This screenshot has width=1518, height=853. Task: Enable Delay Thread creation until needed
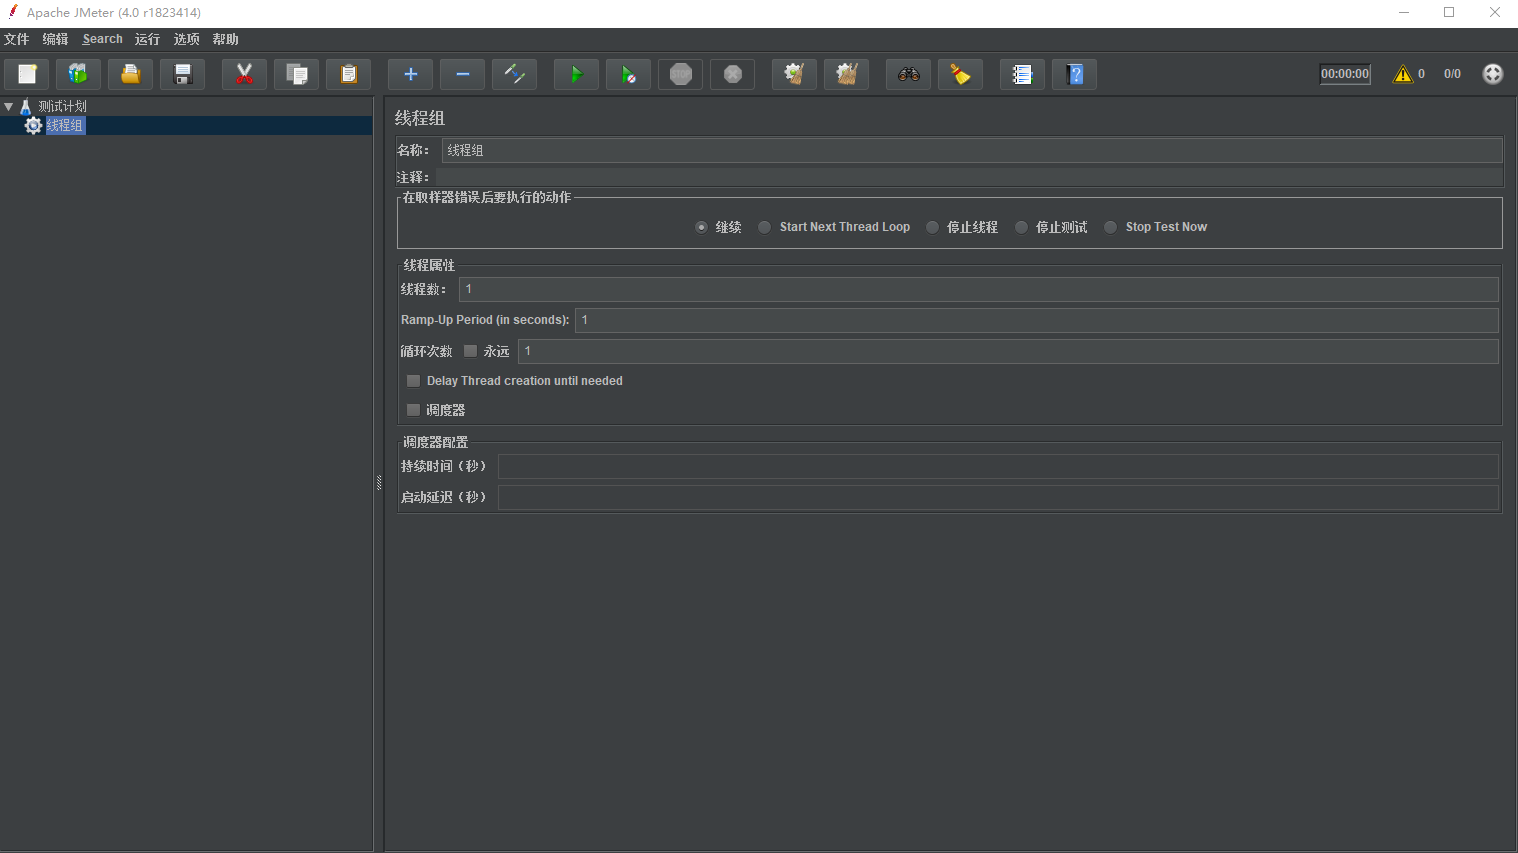pos(414,381)
